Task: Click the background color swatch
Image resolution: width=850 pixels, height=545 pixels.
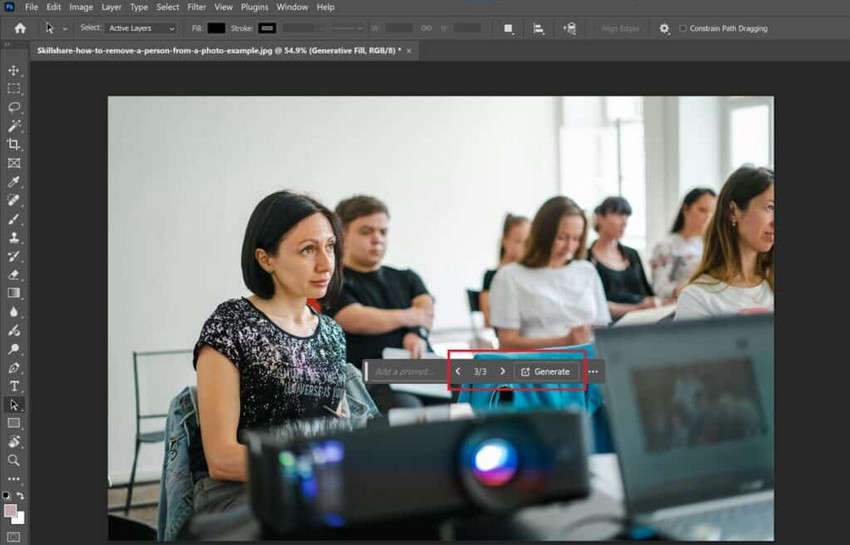Action: [x=19, y=518]
